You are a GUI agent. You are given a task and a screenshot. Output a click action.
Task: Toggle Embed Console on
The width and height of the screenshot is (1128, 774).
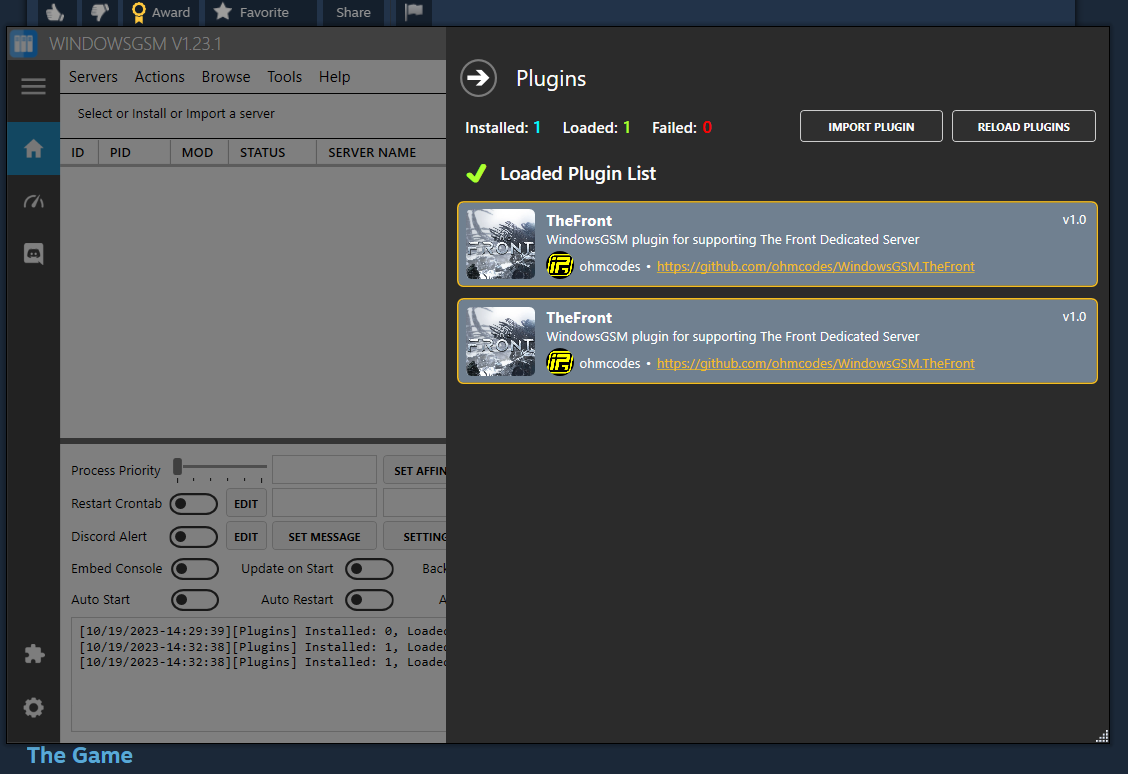pos(195,568)
